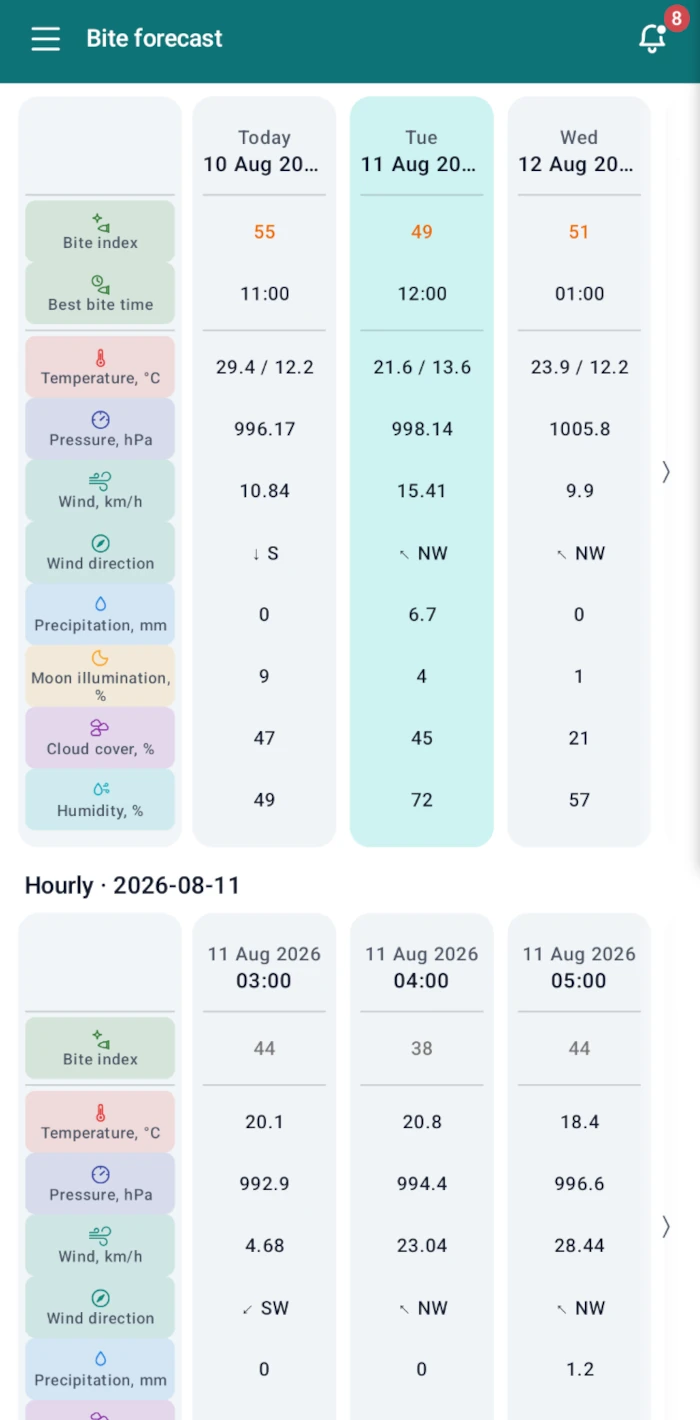Image resolution: width=700 pixels, height=1420 pixels.
Task: Tap the daily Precipitation, mm label
Action: pyautogui.click(x=100, y=625)
